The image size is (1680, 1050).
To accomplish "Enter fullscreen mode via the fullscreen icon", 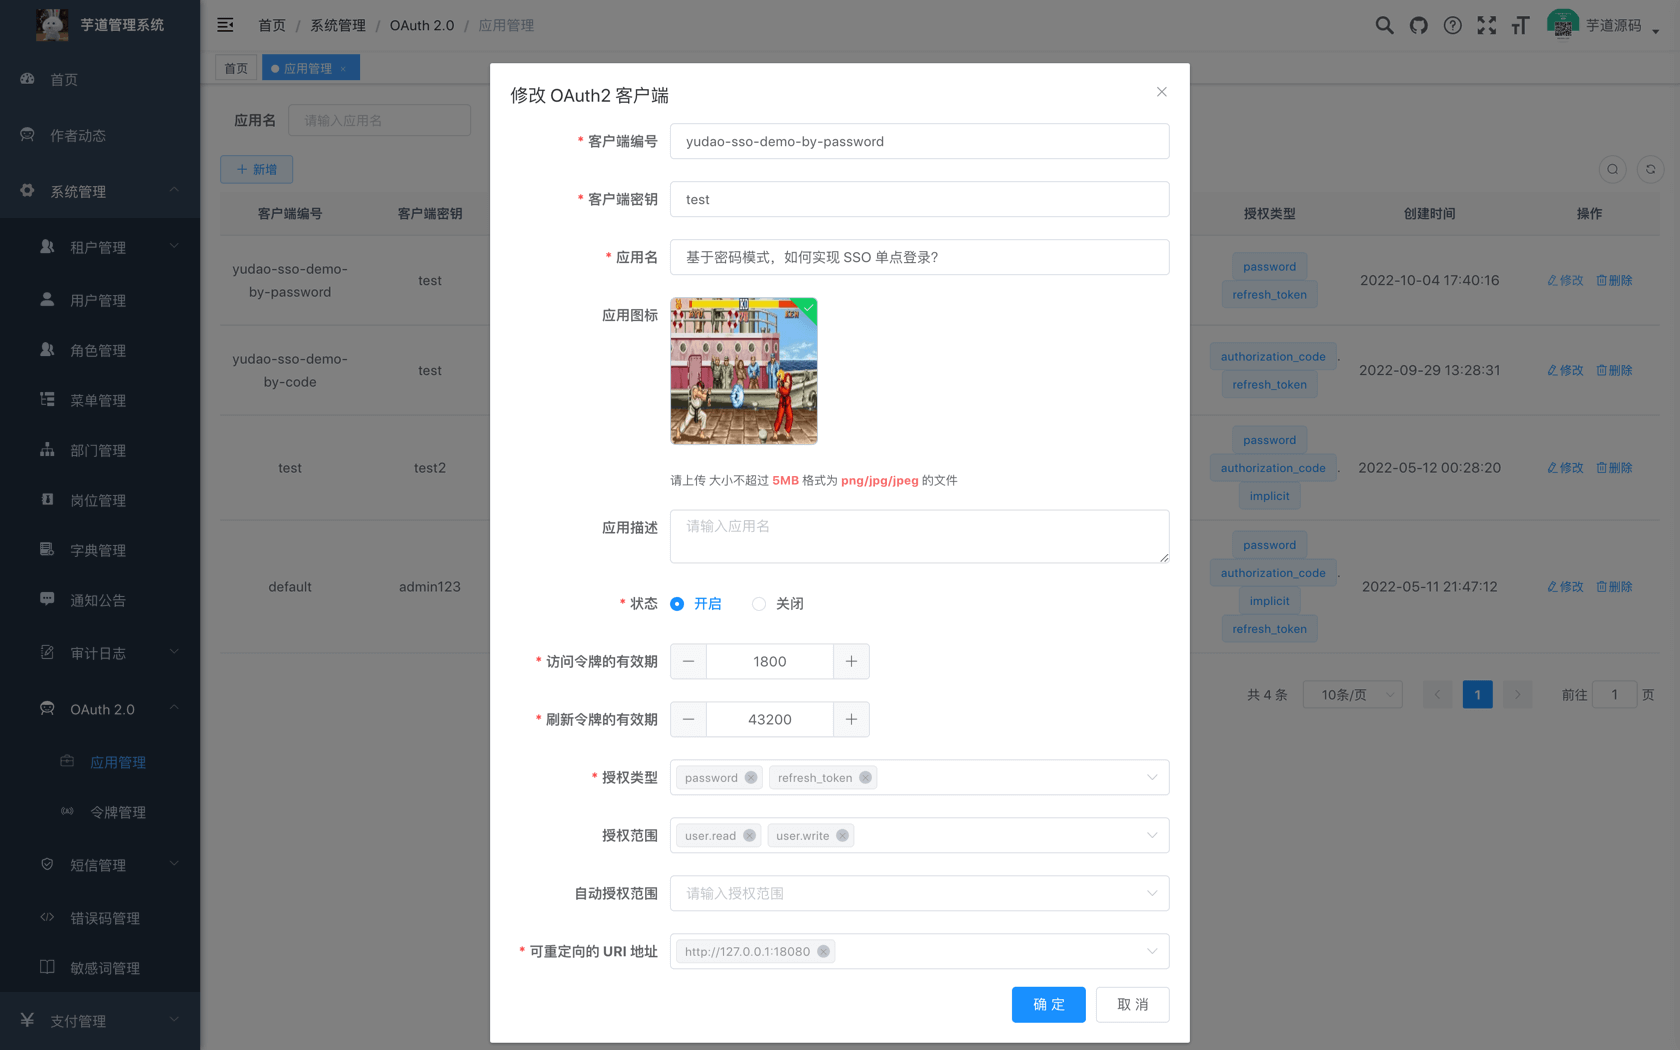I will [x=1487, y=25].
